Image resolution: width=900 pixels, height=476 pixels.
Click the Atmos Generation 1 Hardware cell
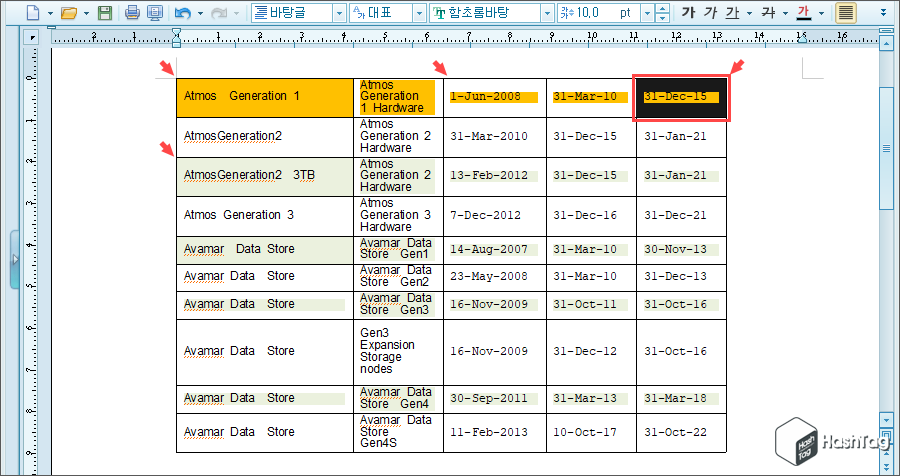coord(398,98)
